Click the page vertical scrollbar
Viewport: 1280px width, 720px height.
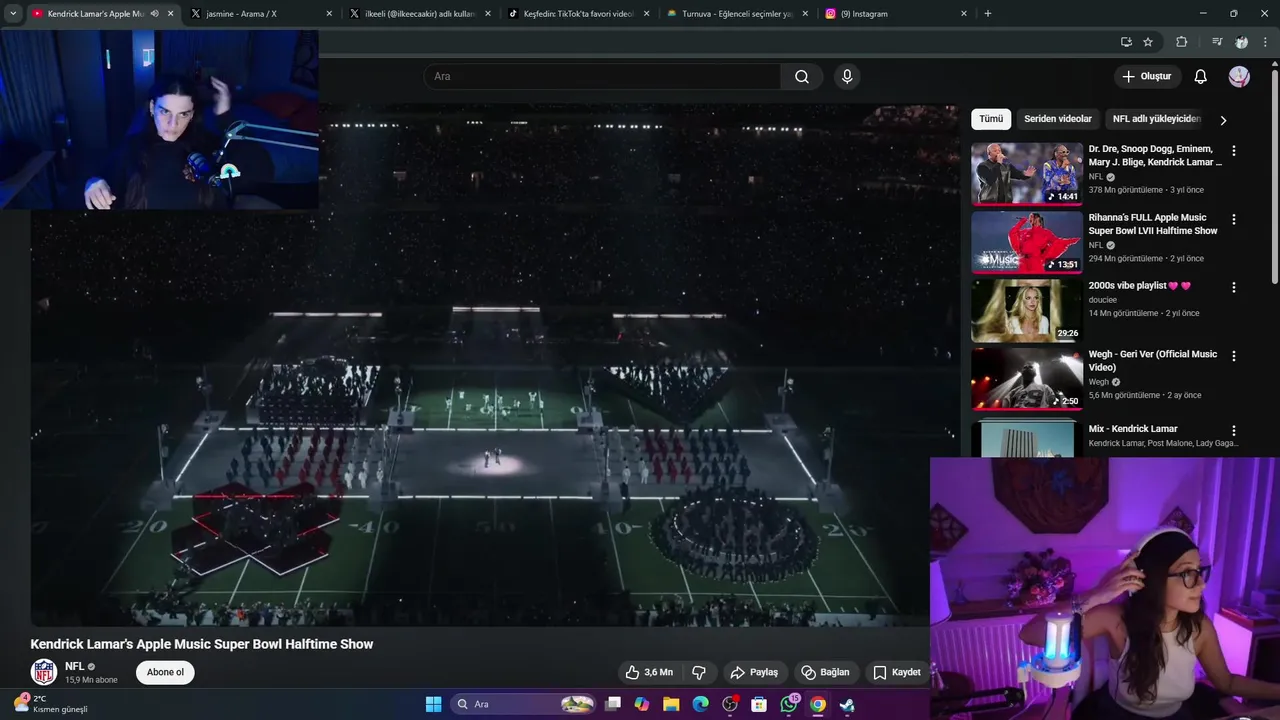(1275, 175)
